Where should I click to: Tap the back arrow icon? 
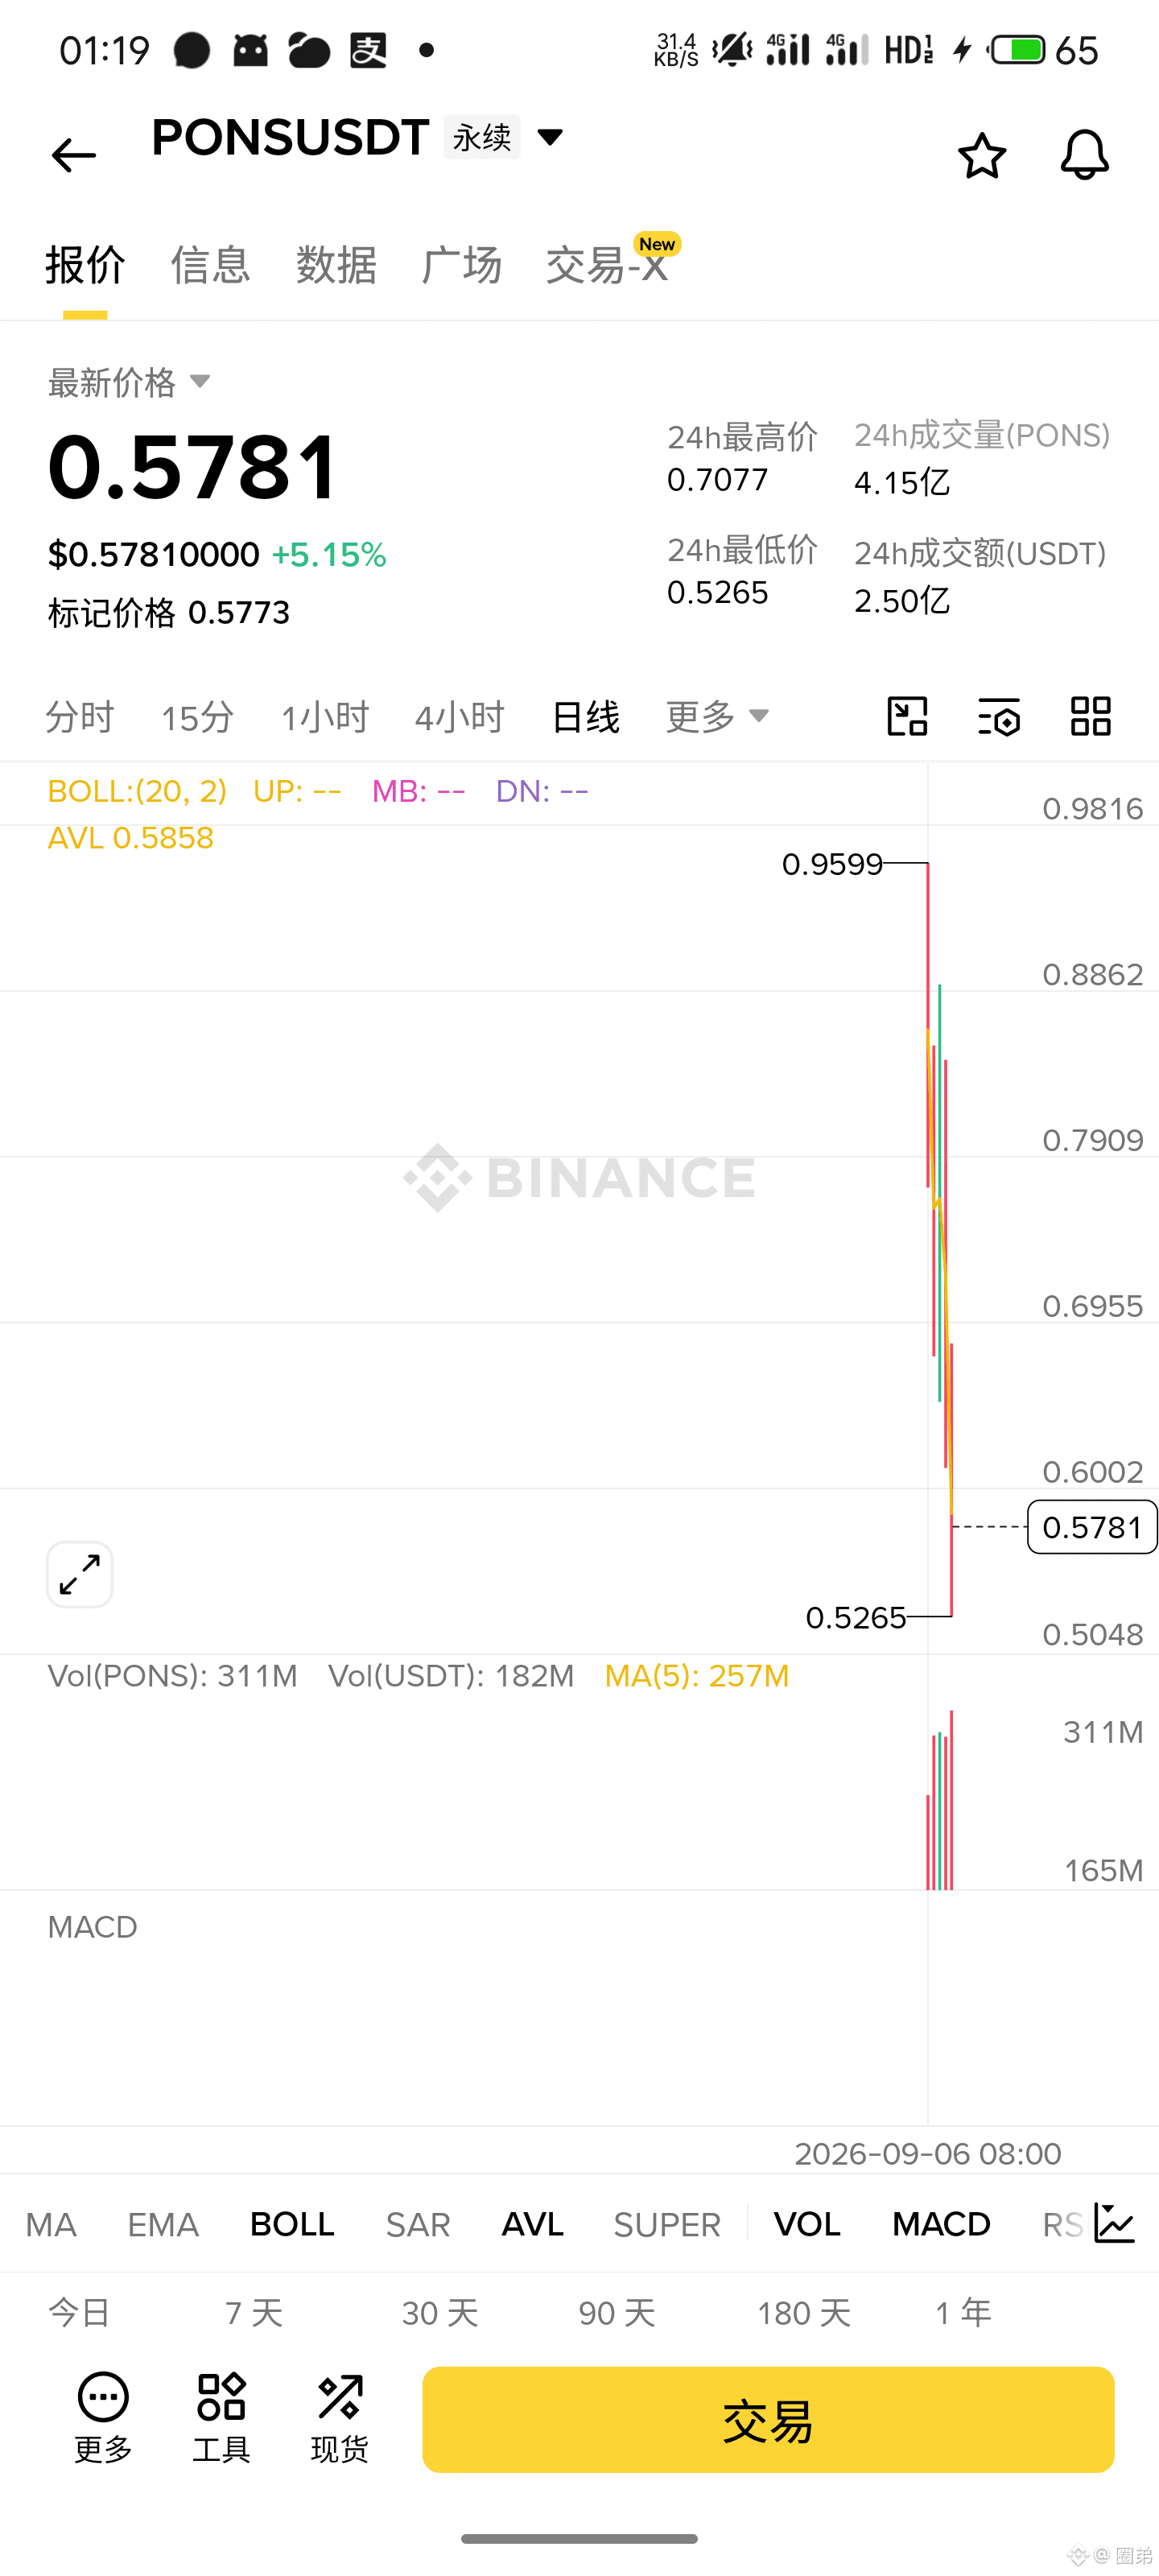click(73, 156)
